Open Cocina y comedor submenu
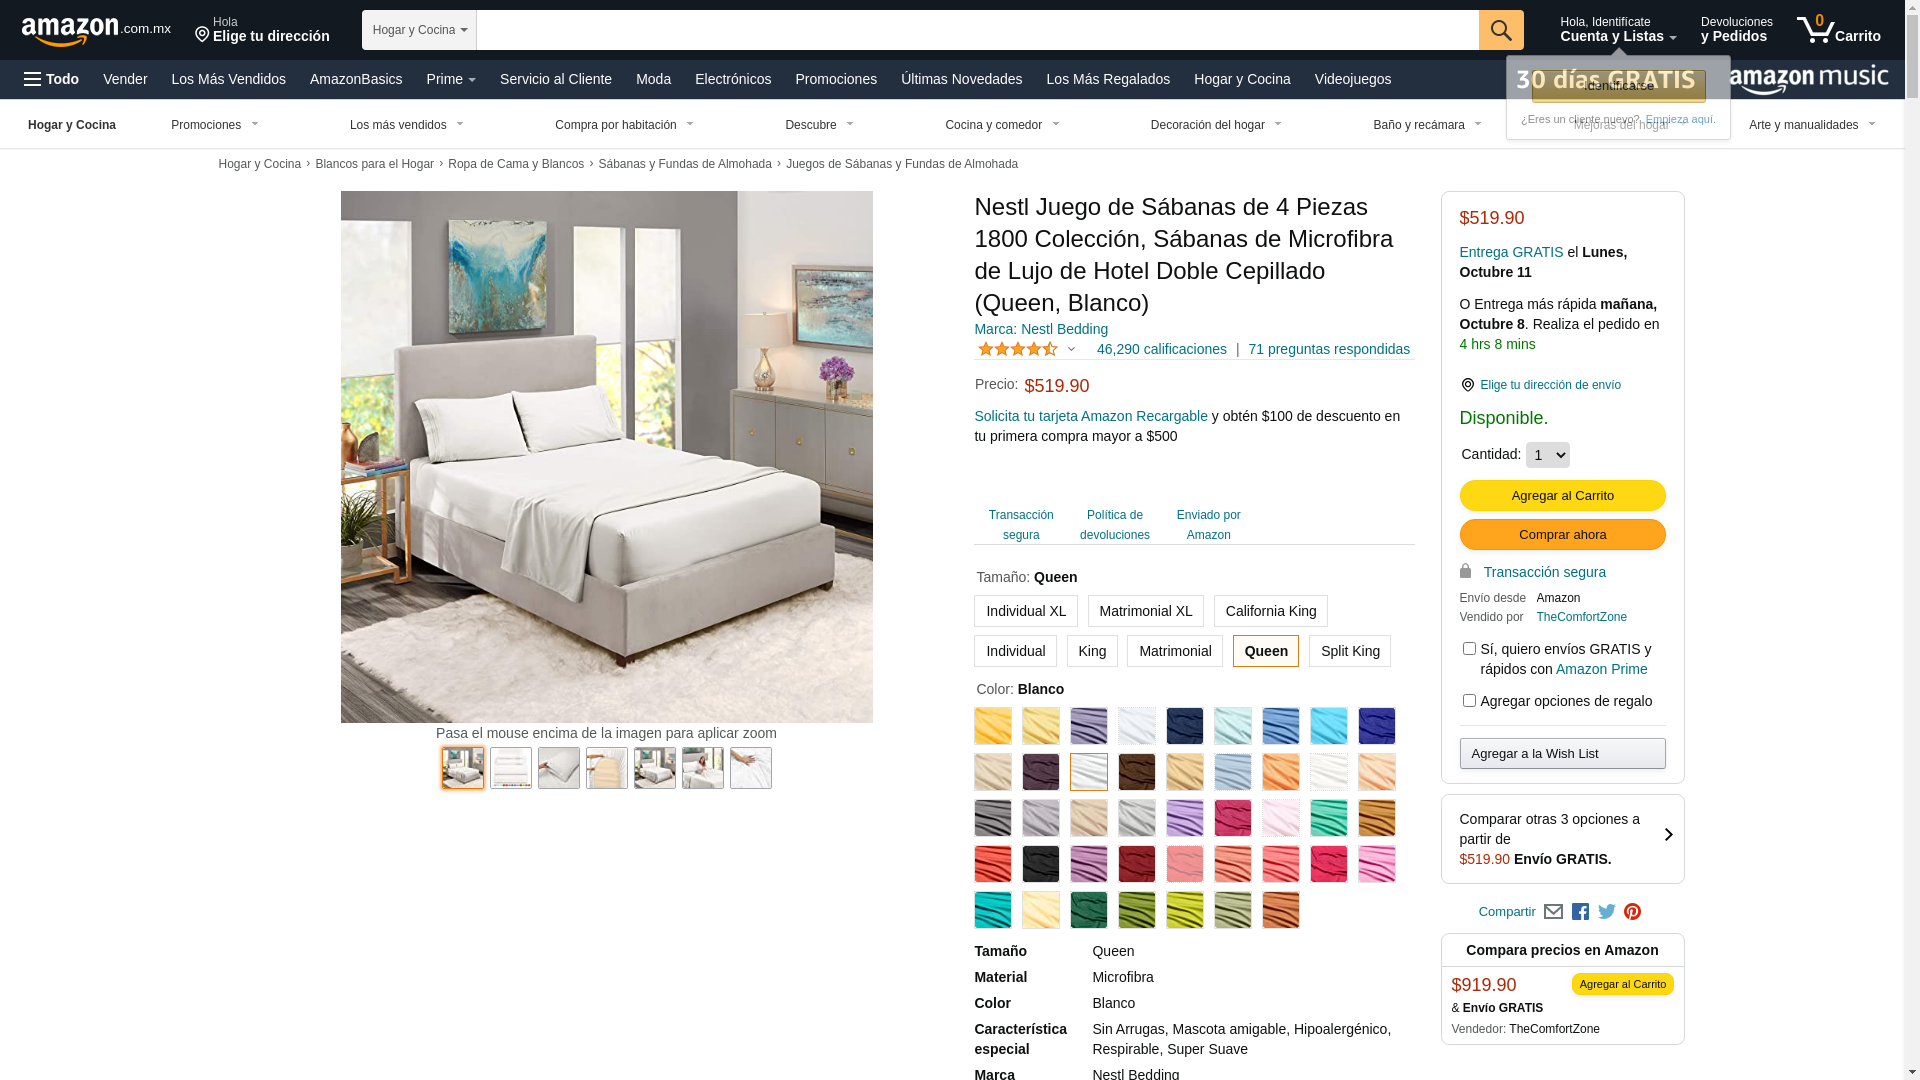The height and width of the screenshot is (1080, 1920). click(1002, 125)
